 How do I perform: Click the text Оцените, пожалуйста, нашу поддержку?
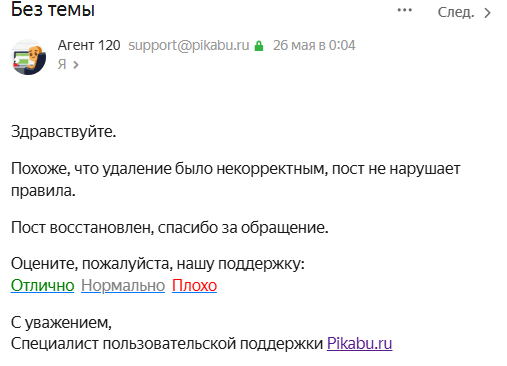pos(158,264)
